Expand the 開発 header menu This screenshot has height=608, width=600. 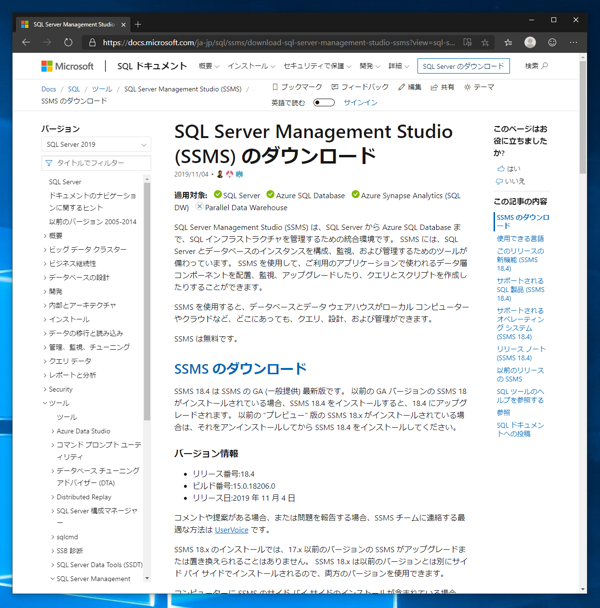370,66
